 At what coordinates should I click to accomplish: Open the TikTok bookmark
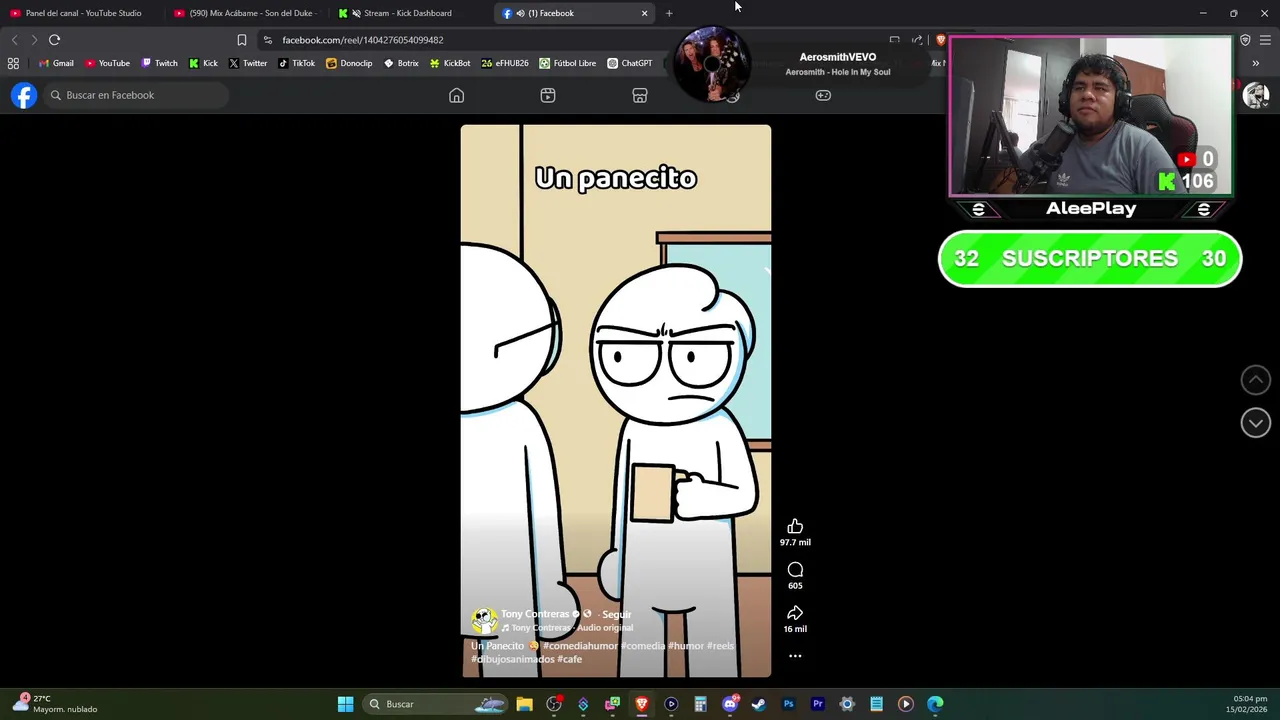tap(296, 63)
